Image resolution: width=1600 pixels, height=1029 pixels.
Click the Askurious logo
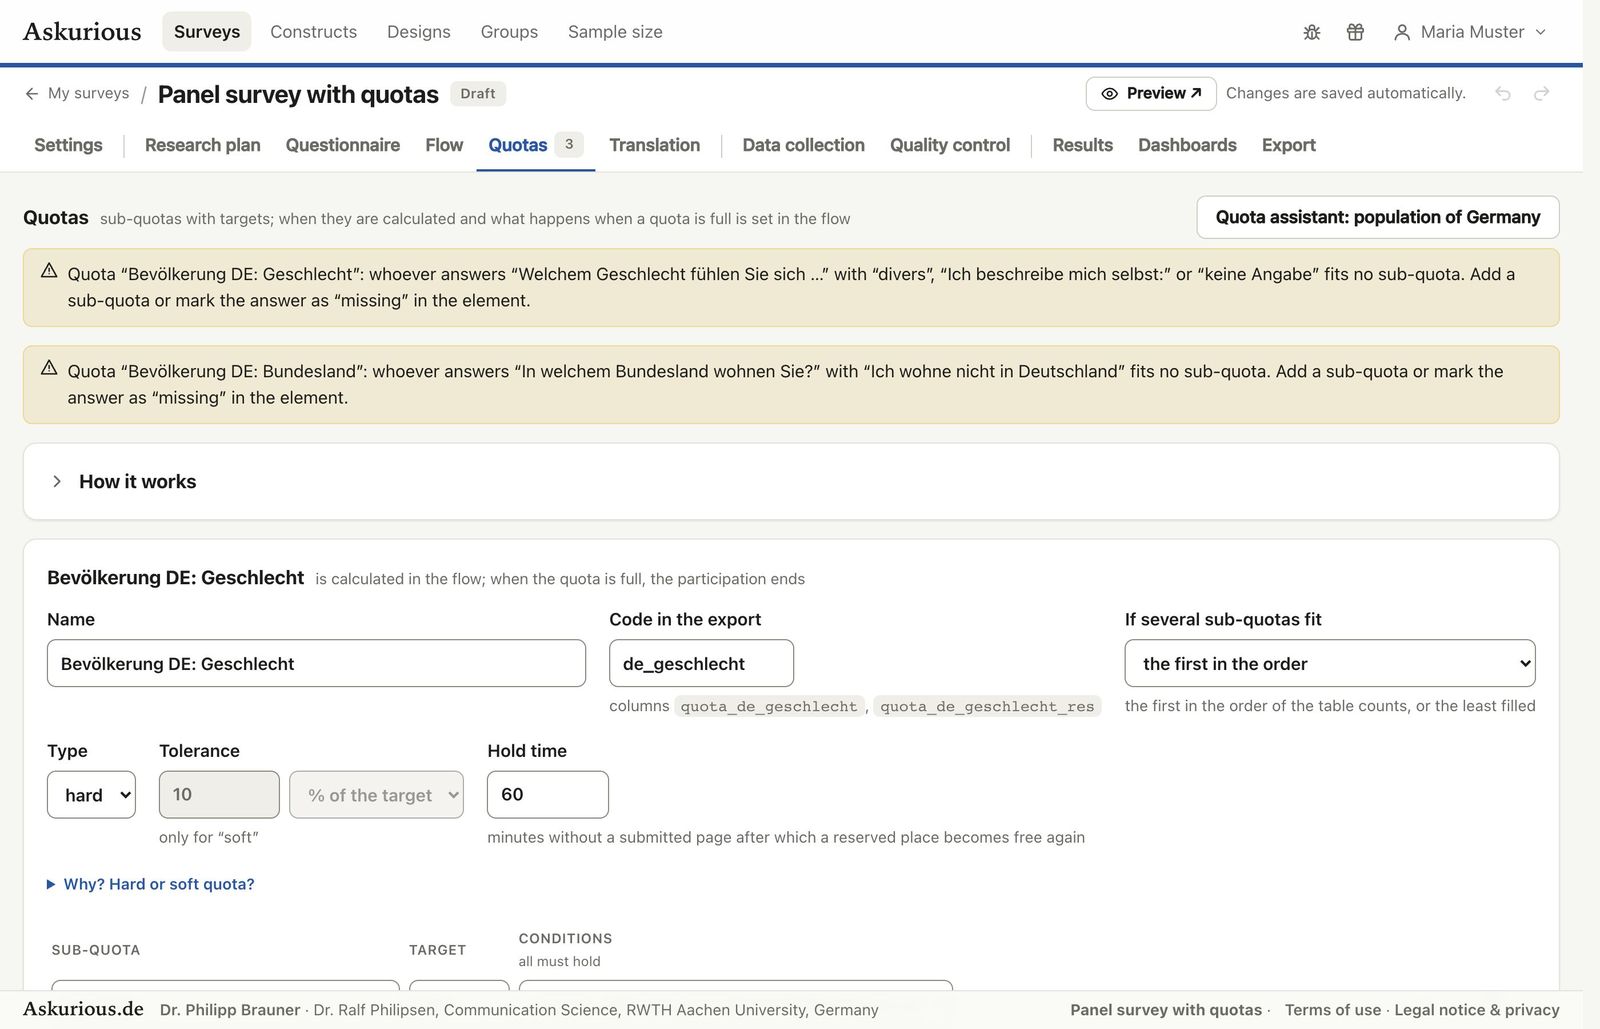point(82,32)
